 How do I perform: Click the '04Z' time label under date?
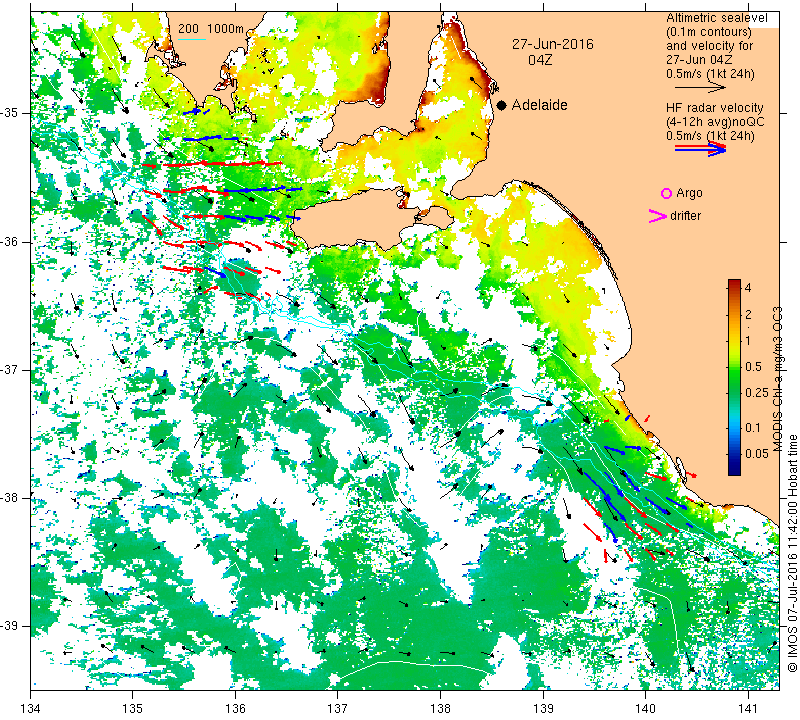tap(540, 60)
